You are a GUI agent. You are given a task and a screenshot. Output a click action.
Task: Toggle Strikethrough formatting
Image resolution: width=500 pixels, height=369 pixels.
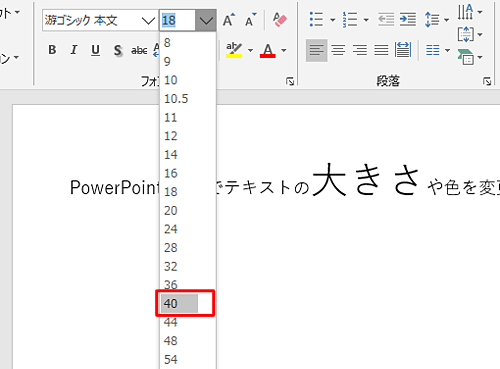click(x=139, y=51)
